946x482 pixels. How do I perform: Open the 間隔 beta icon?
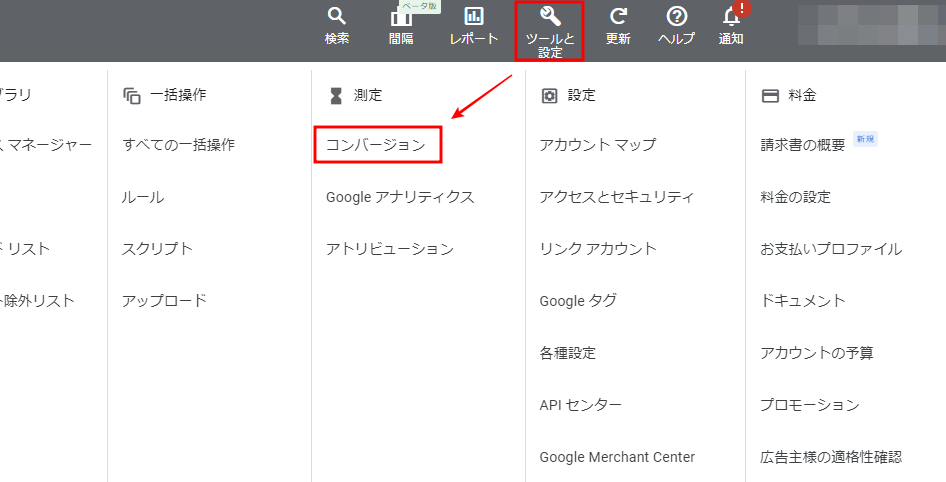tap(401, 18)
